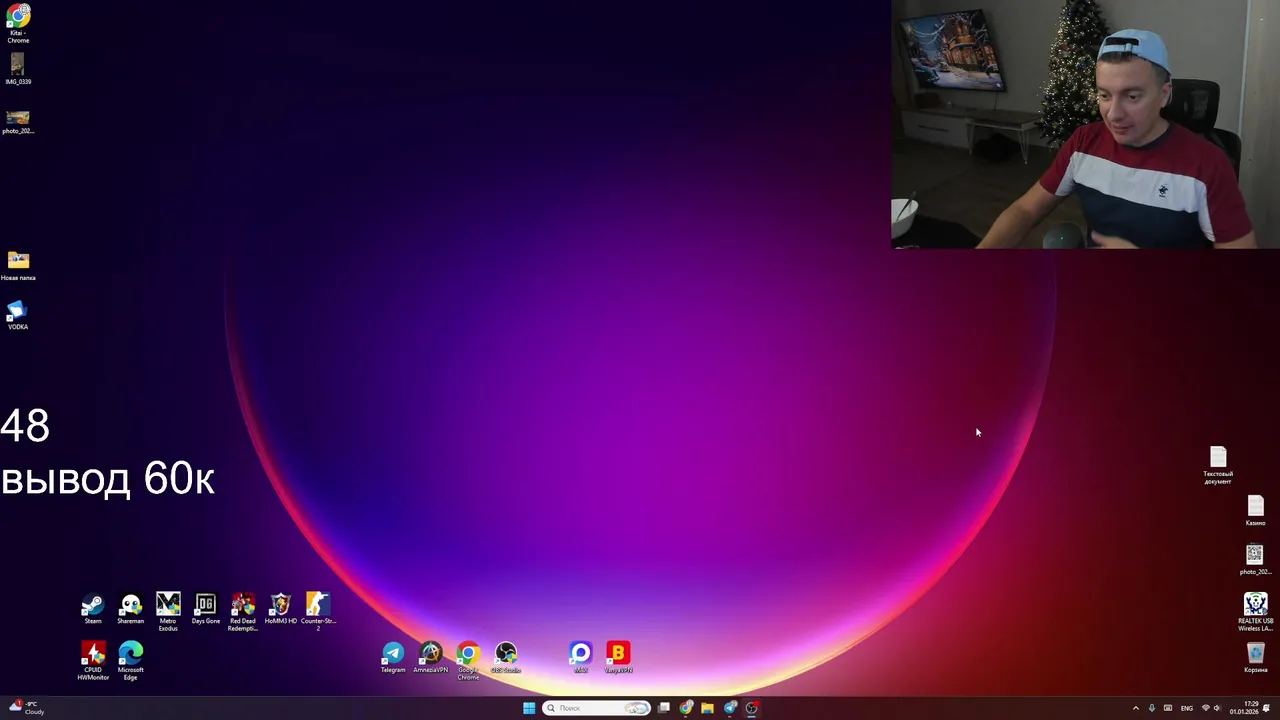Open Task View from the taskbar
Viewport: 1280px width, 720px height.
click(664, 708)
